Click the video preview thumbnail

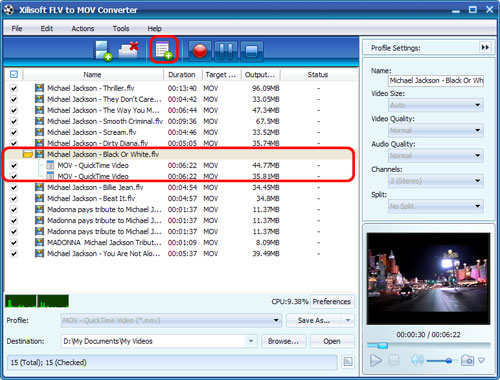pyautogui.click(x=428, y=278)
